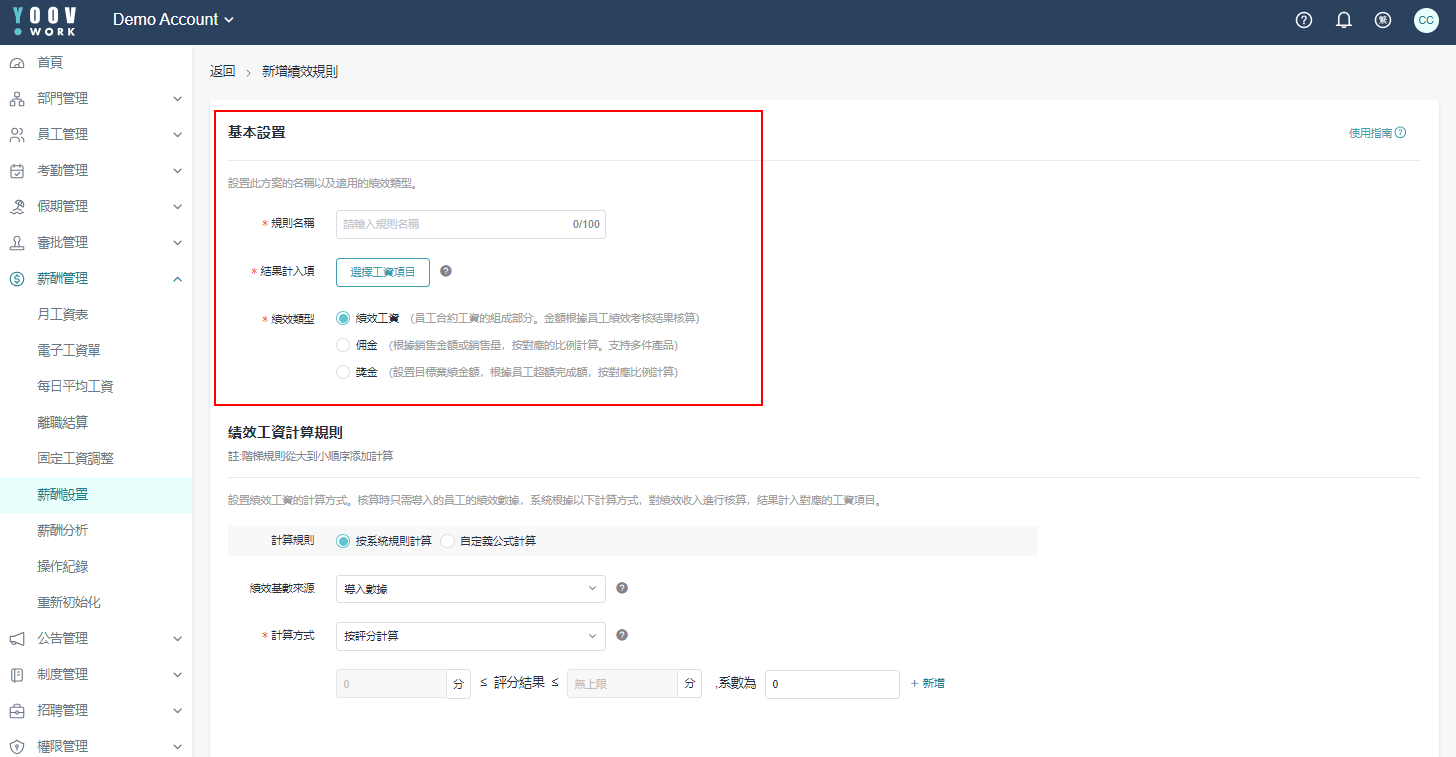Viewport: 1456px width, 757px height.
Task: Expand 考勤管理 in the sidebar
Action: pyautogui.click(x=95, y=170)
